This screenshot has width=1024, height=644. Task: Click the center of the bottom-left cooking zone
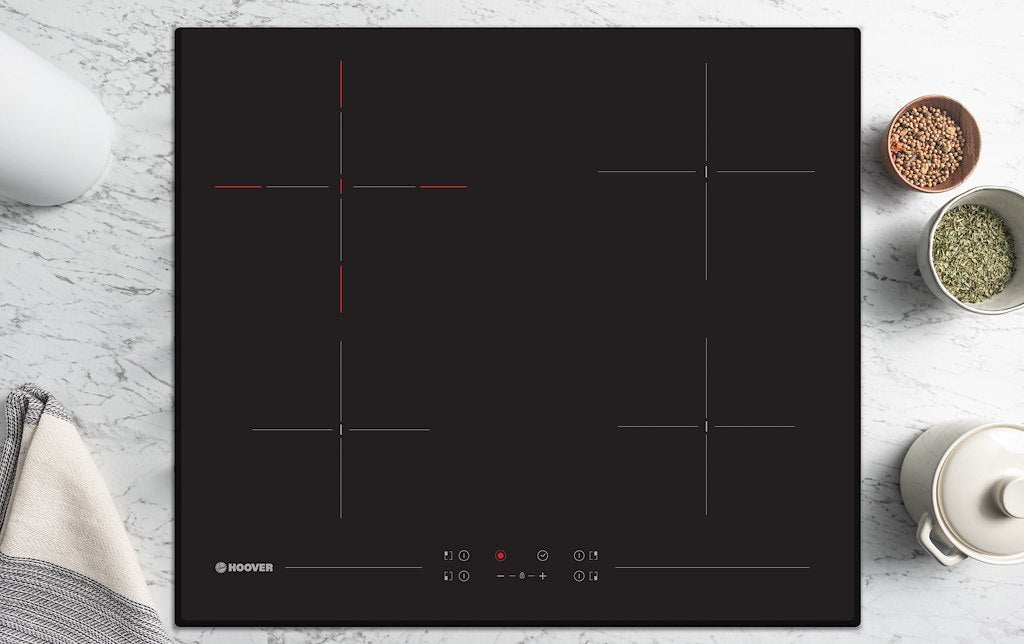[x=341, y=429]
